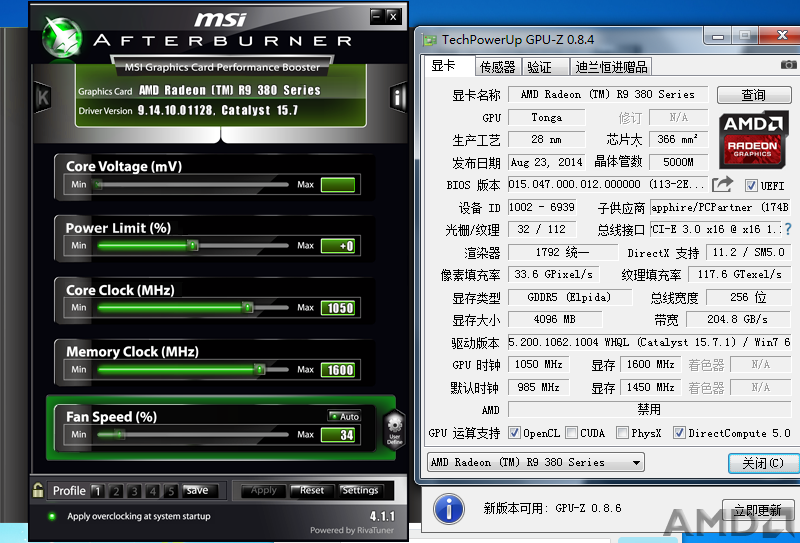This screenshot has width=800, height=543.
Task: Open the information panel with the i button
Action: click(397, 96)
